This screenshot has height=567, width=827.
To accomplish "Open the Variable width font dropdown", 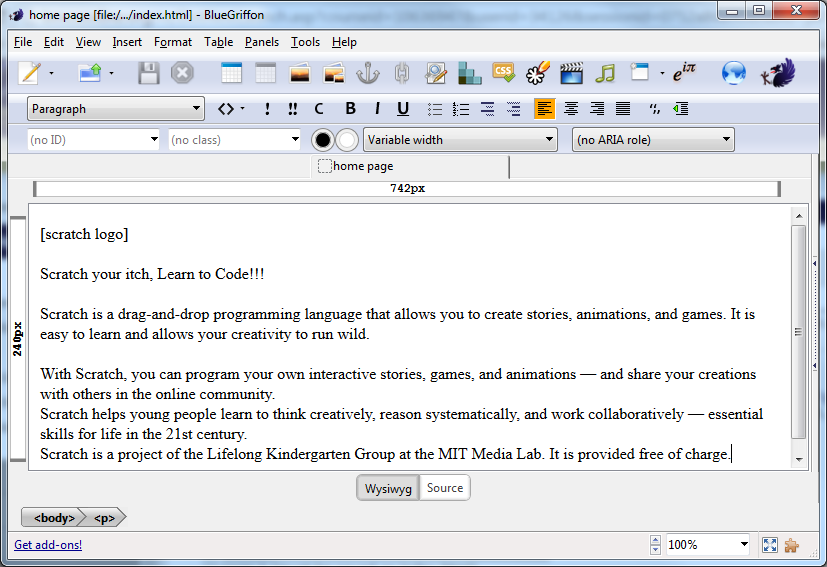I will (x=460, y=140).
